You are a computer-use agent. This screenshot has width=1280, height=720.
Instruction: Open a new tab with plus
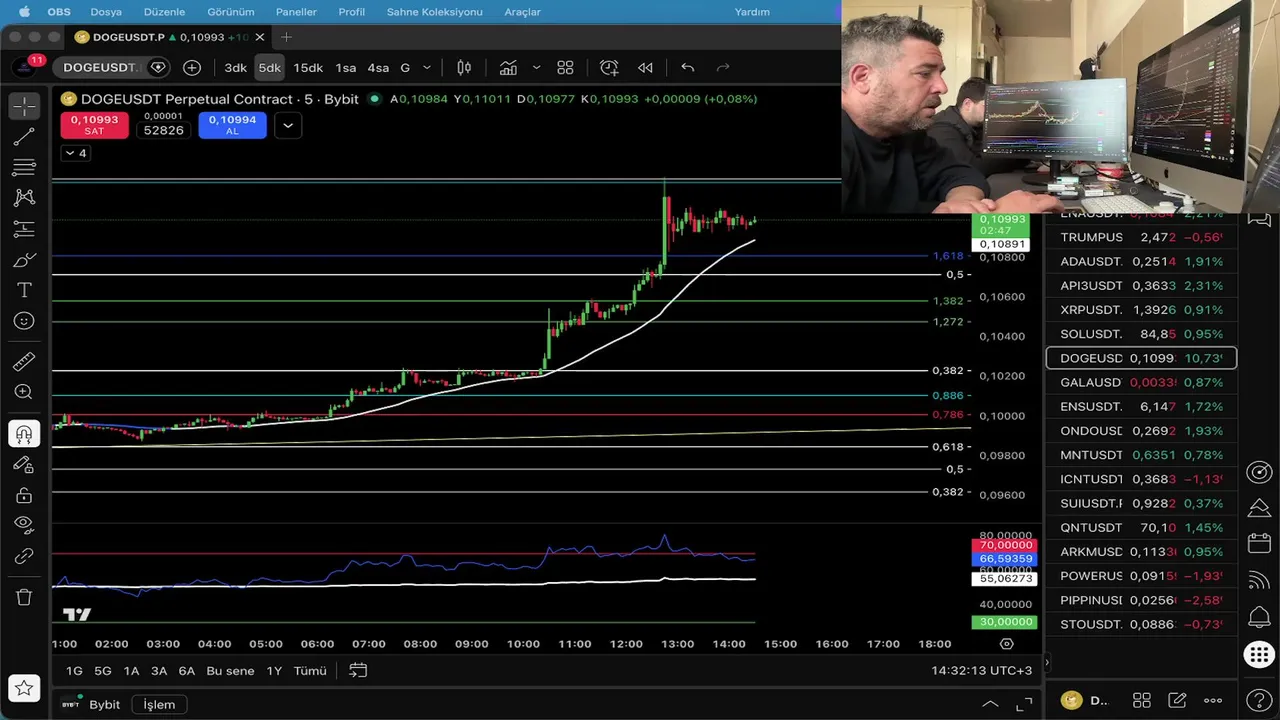pos(286,37)
